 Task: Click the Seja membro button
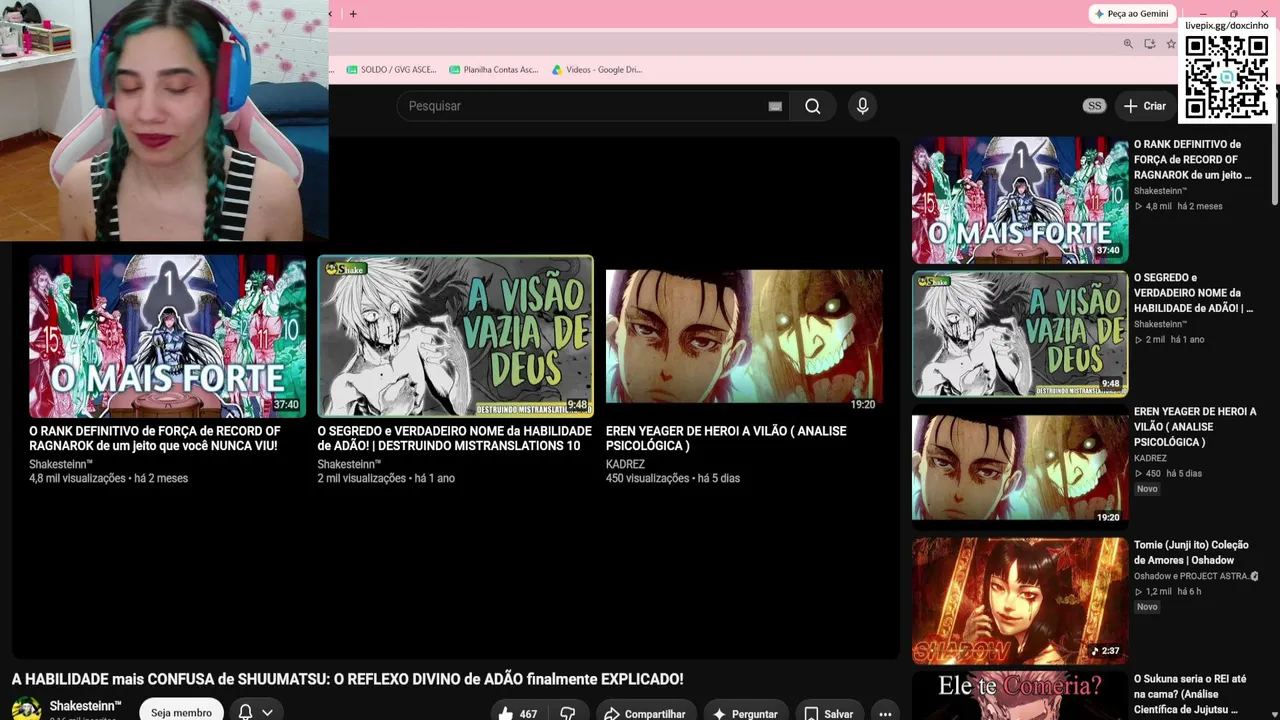(x=181, y=711)
